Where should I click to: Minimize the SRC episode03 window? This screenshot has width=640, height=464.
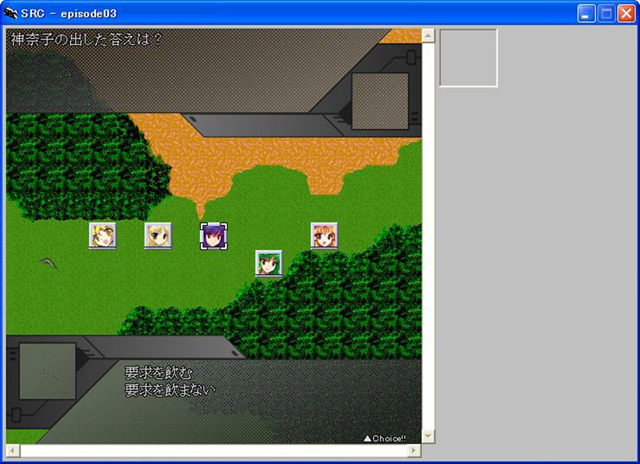586,14
